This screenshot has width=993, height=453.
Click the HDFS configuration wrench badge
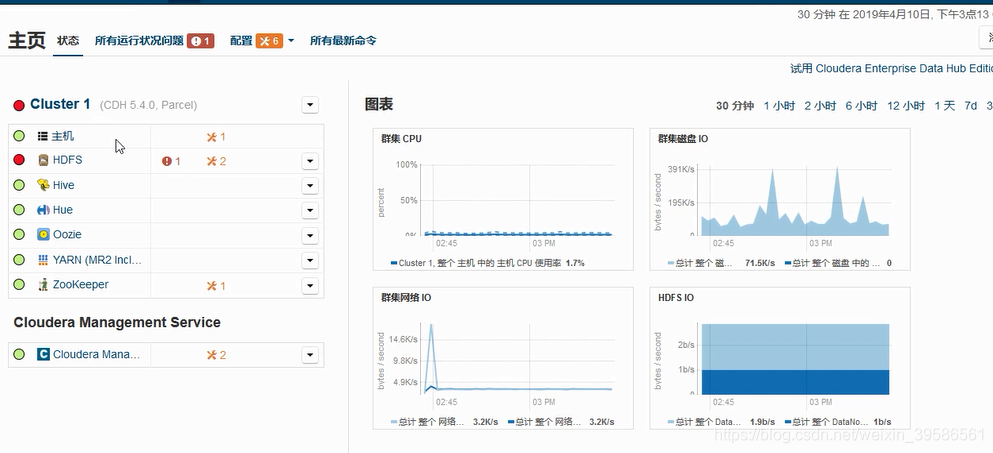coord(216,162)
